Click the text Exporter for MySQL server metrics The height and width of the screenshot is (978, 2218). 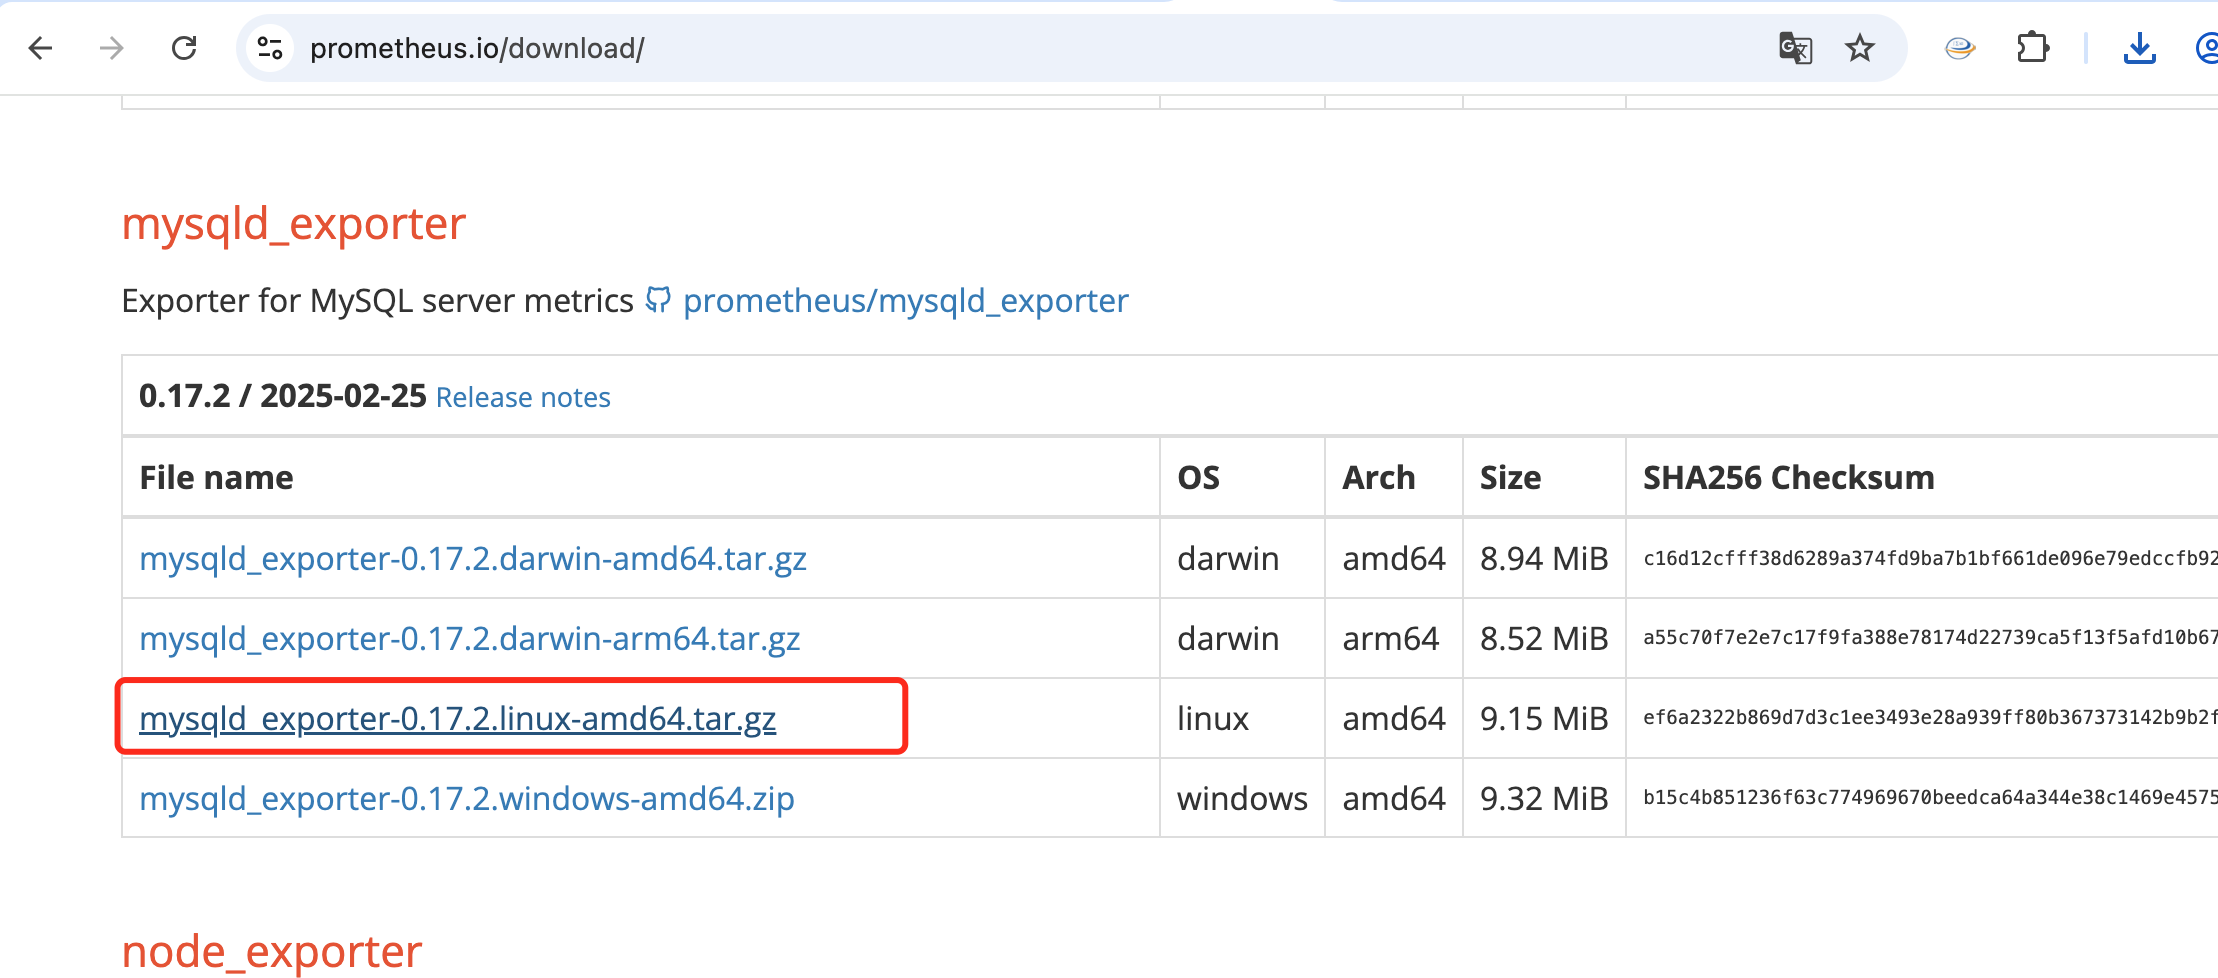pos(378,301)
